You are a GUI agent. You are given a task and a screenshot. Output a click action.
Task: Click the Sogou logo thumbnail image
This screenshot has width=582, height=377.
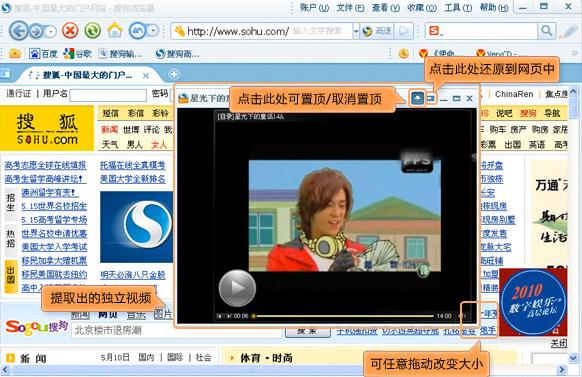tap(137, 227)
